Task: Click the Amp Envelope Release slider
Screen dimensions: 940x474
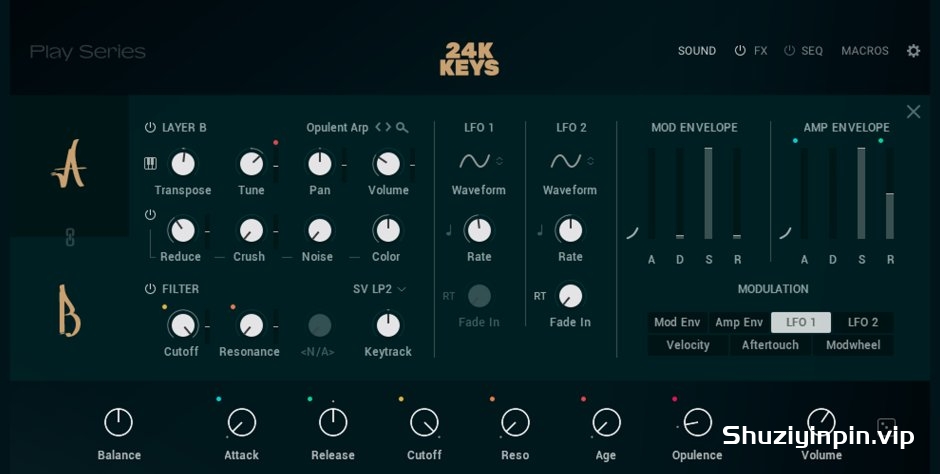Action: click(890, 193)
